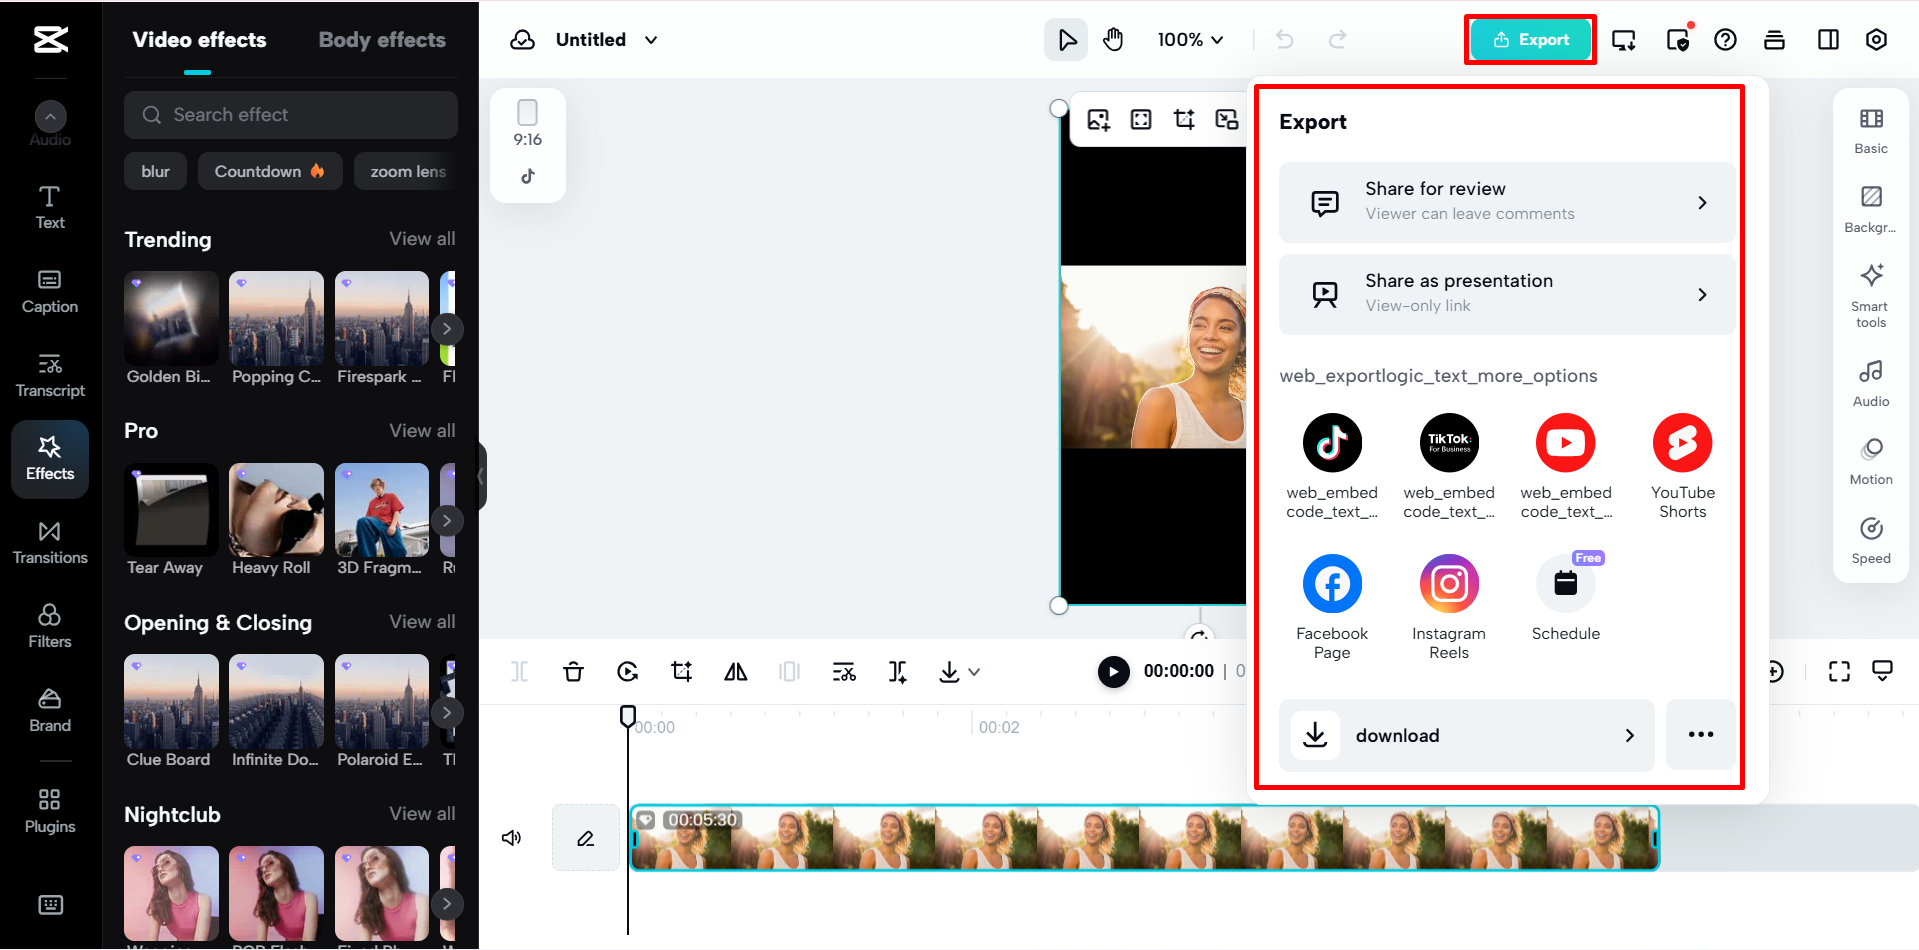Play the video preview
The image size is (1919, 950).
(1113, 672)
